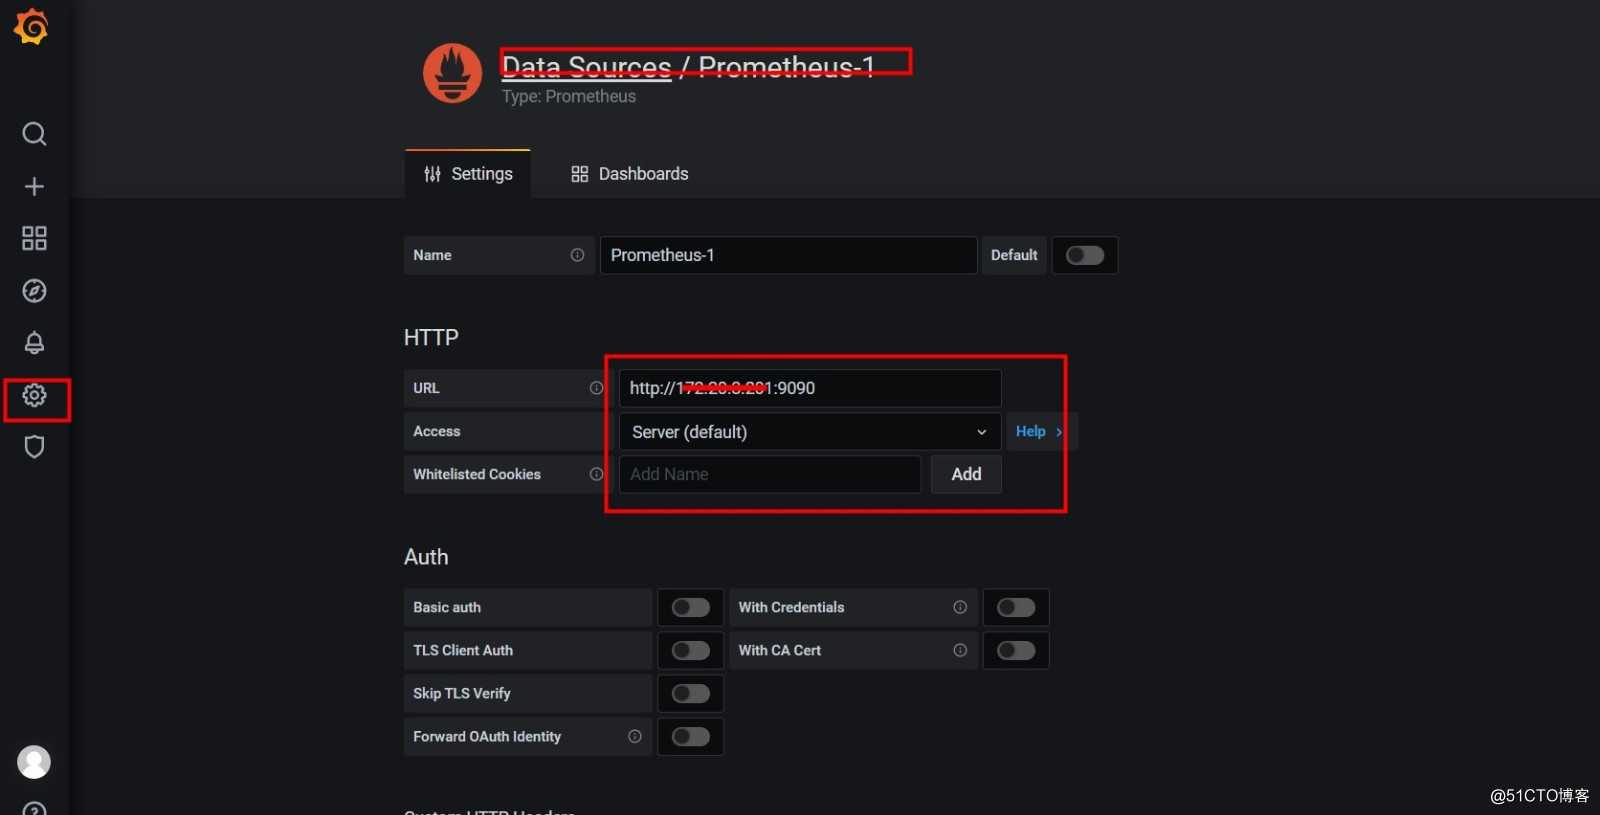Click the Add Name cookie input

point(770,474)
